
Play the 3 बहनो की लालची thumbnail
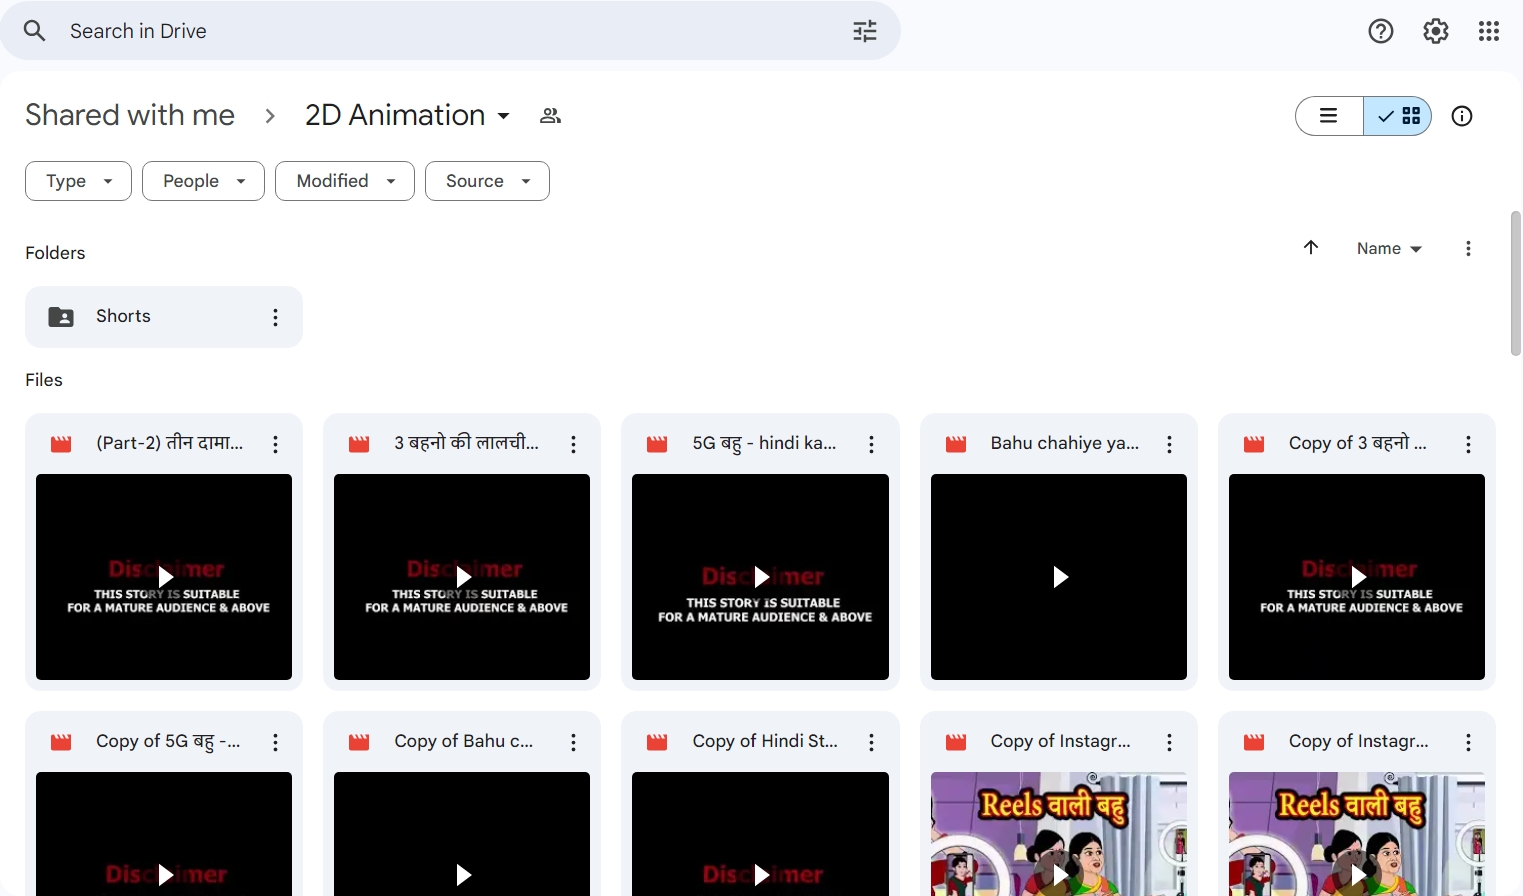[x=462, y=577]
